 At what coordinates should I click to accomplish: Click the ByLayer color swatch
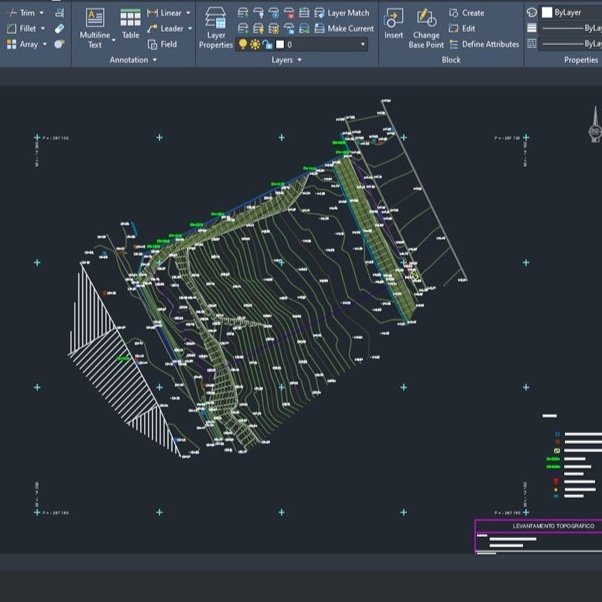point(546,12)
